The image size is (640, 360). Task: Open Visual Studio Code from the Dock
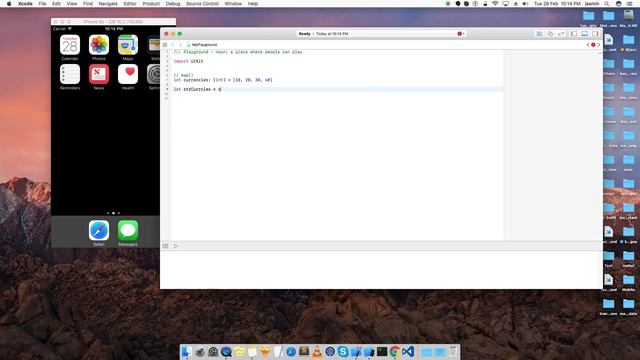click(x=408, y=351)
